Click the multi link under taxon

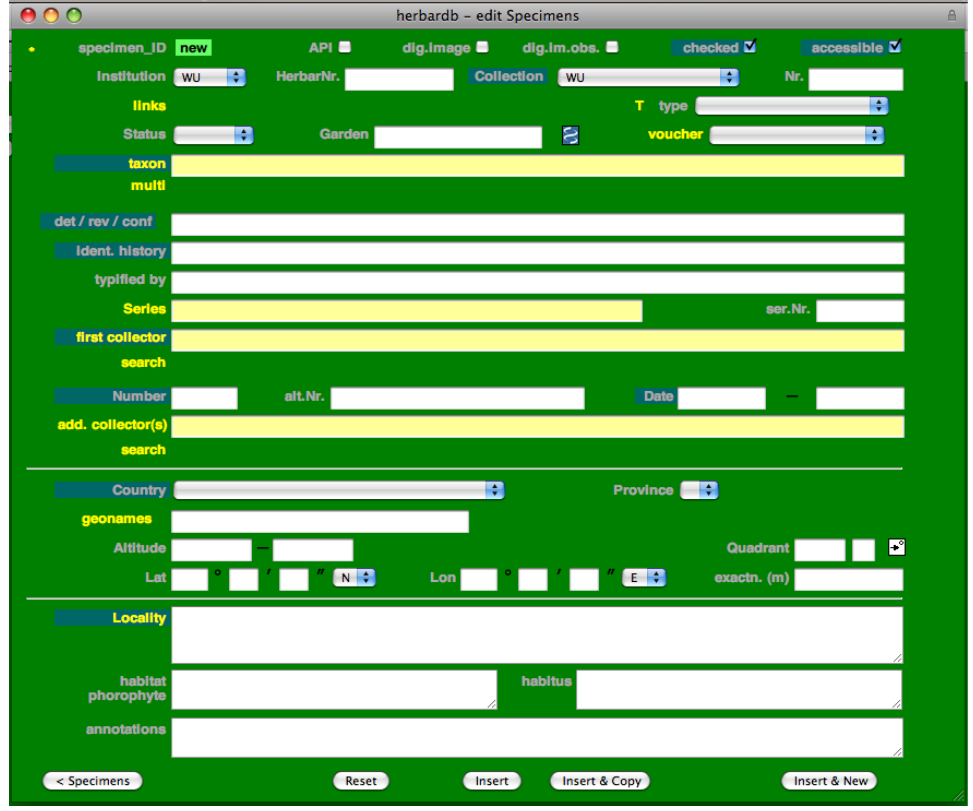pos(148,186)
